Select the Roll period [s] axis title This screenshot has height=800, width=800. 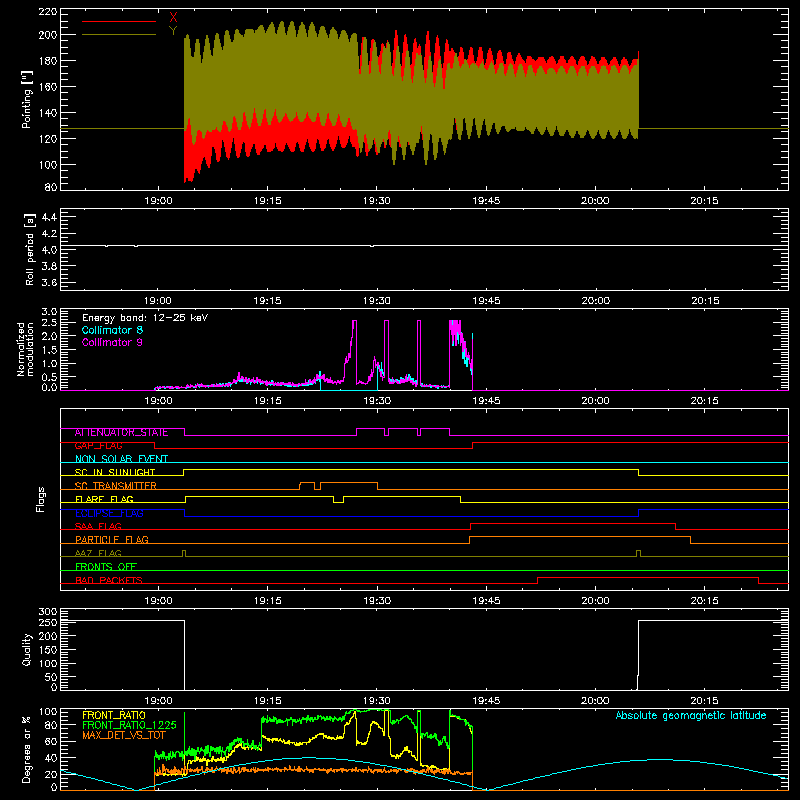click(30, 249)
